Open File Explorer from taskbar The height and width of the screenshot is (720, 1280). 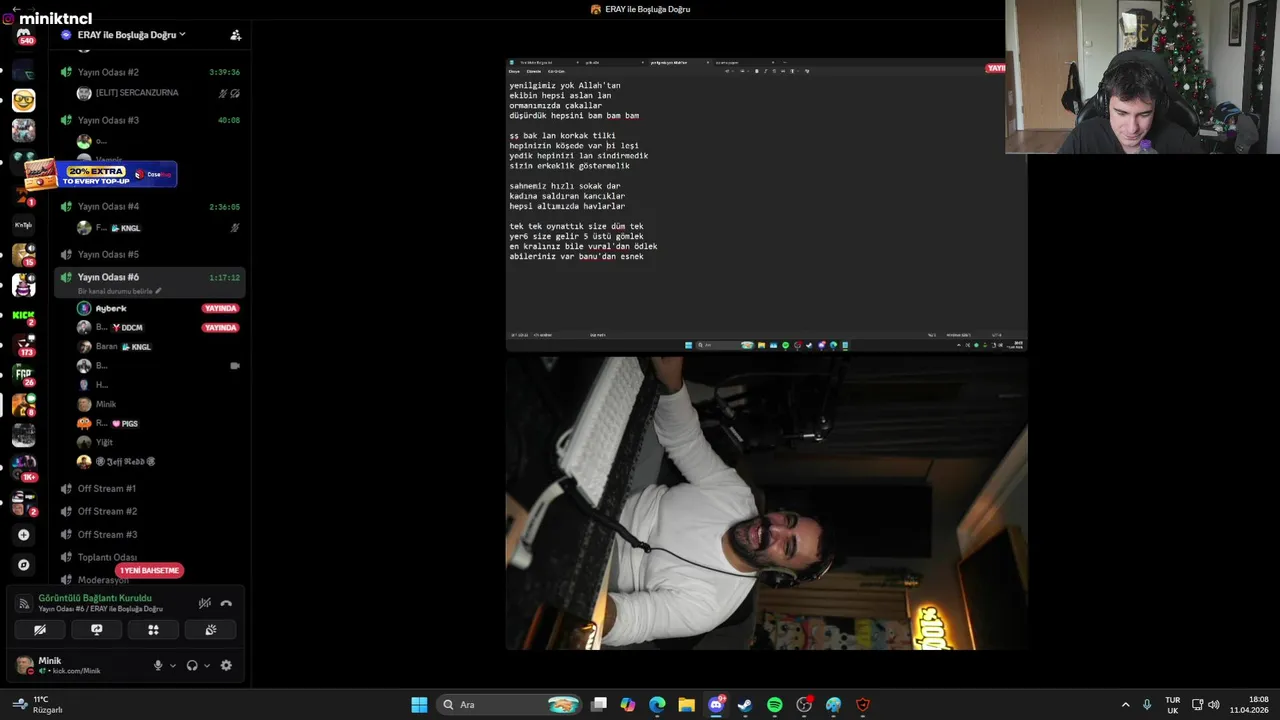point(686,705)
